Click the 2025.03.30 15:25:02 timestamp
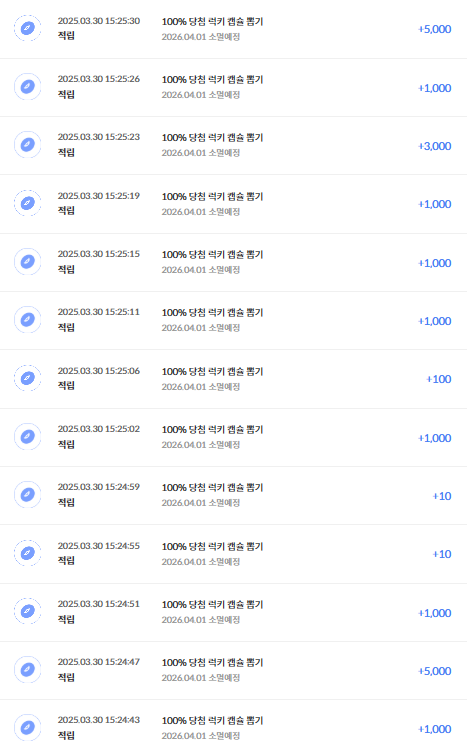Screen dimensions: 472x755 point(99,429)
